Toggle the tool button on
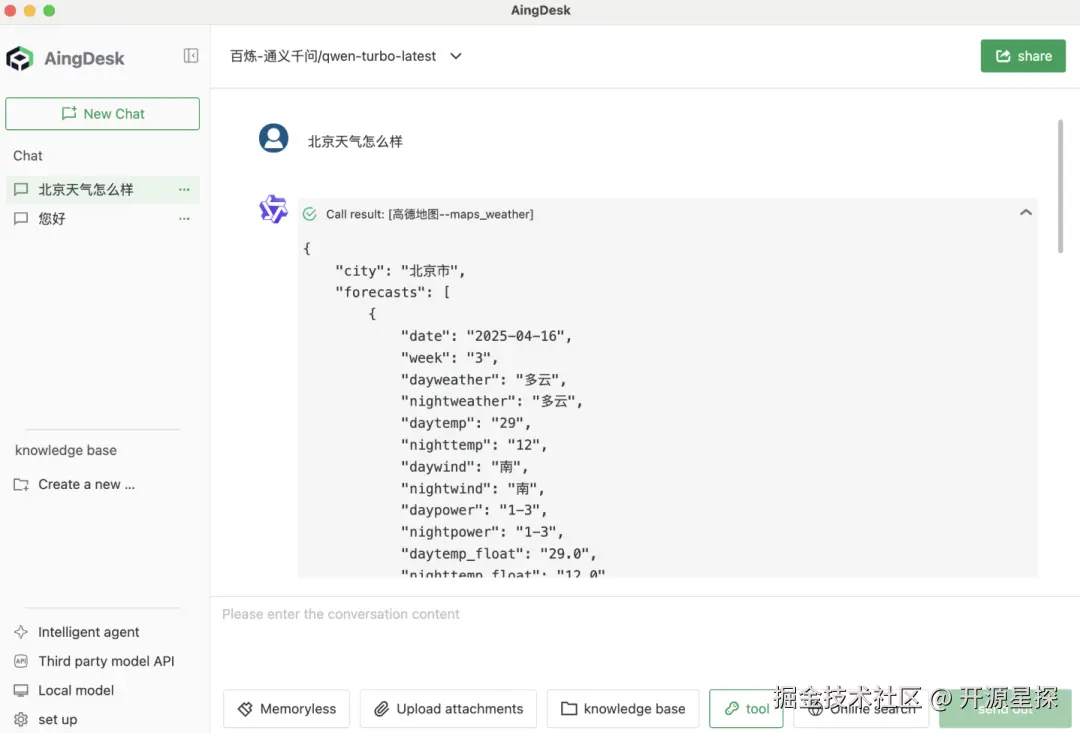The height and width of the screenshot is (733, 1080). (746, 708)
